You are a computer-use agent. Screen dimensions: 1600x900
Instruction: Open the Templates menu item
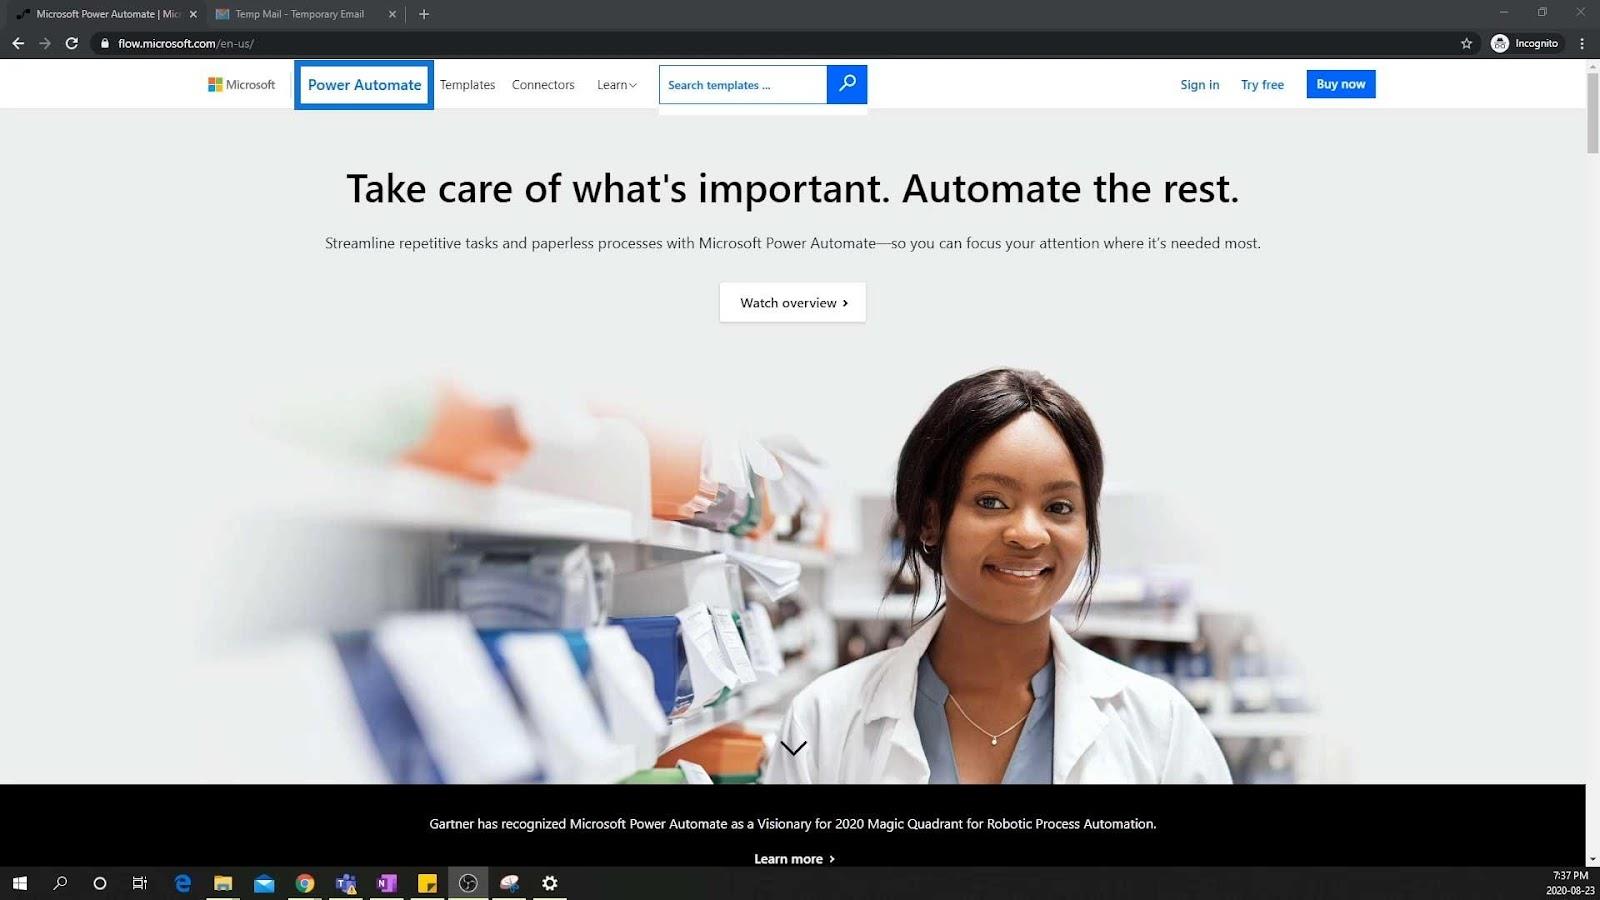point(467,85)
